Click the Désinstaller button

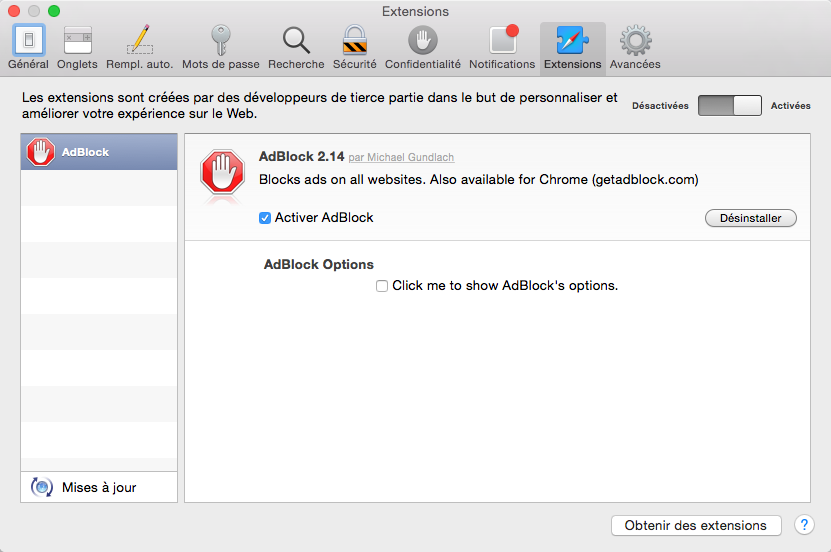coord(750,218)
